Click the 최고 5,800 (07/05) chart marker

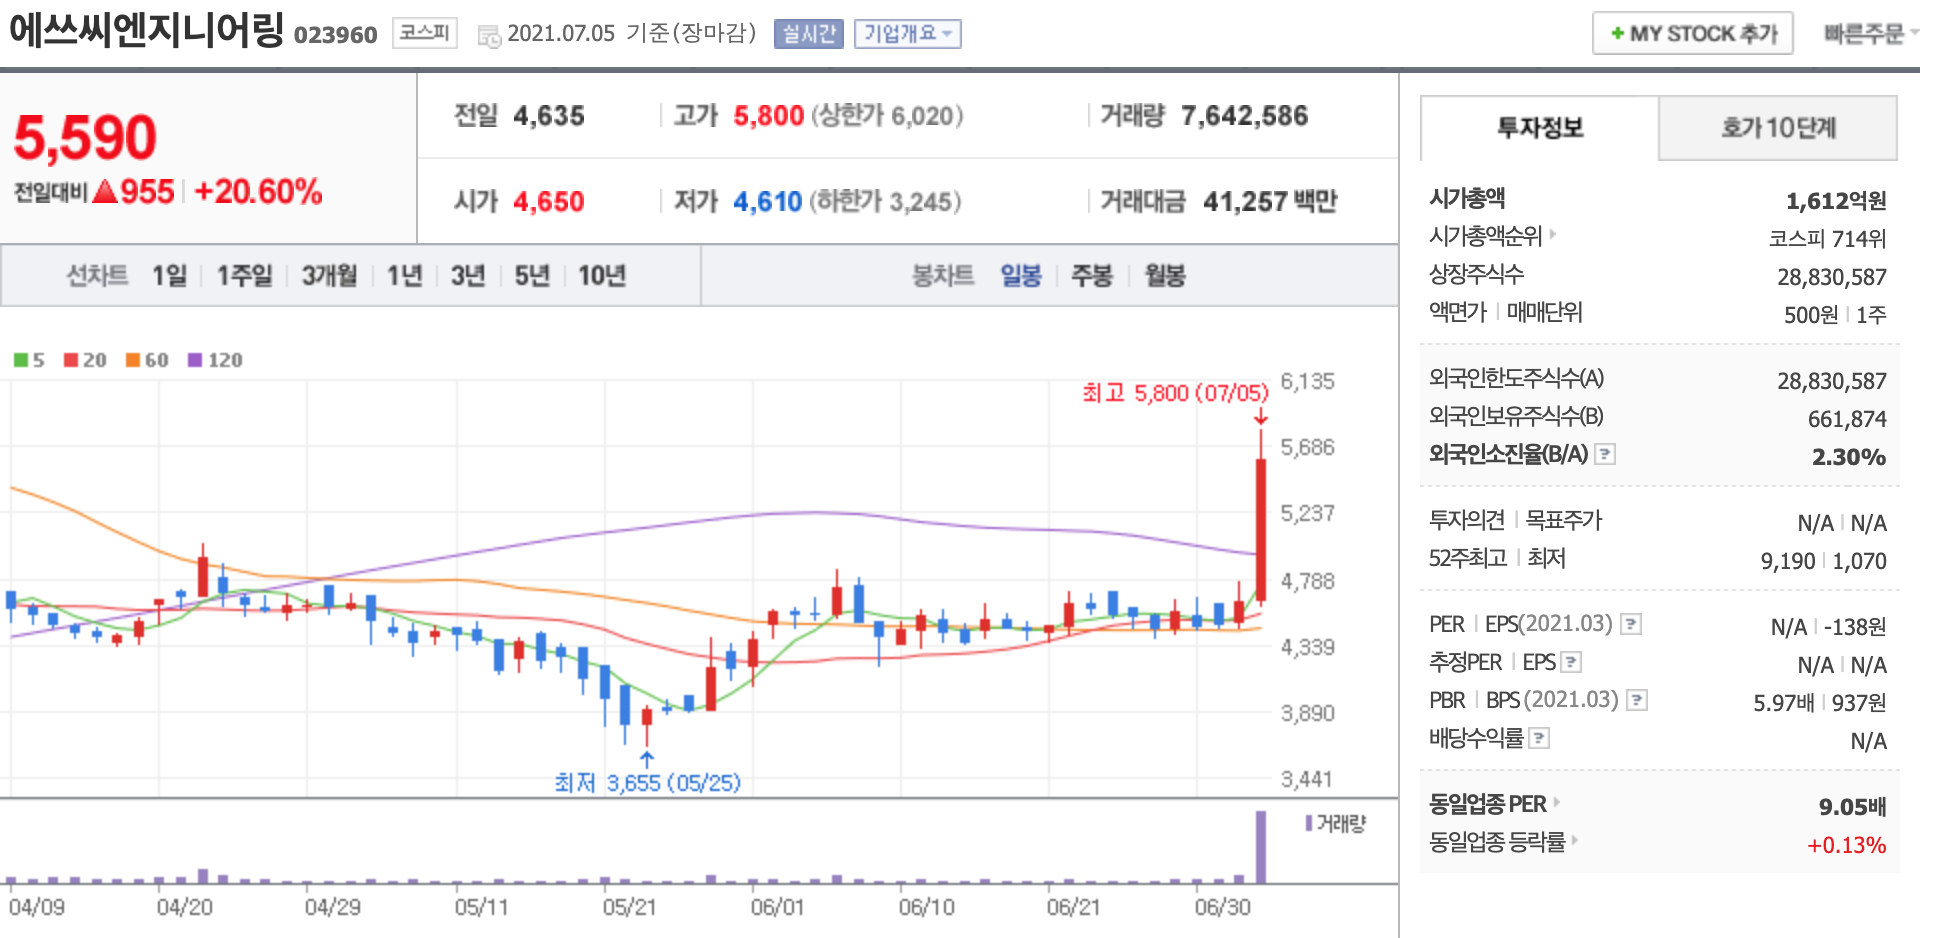[1175, 393]
